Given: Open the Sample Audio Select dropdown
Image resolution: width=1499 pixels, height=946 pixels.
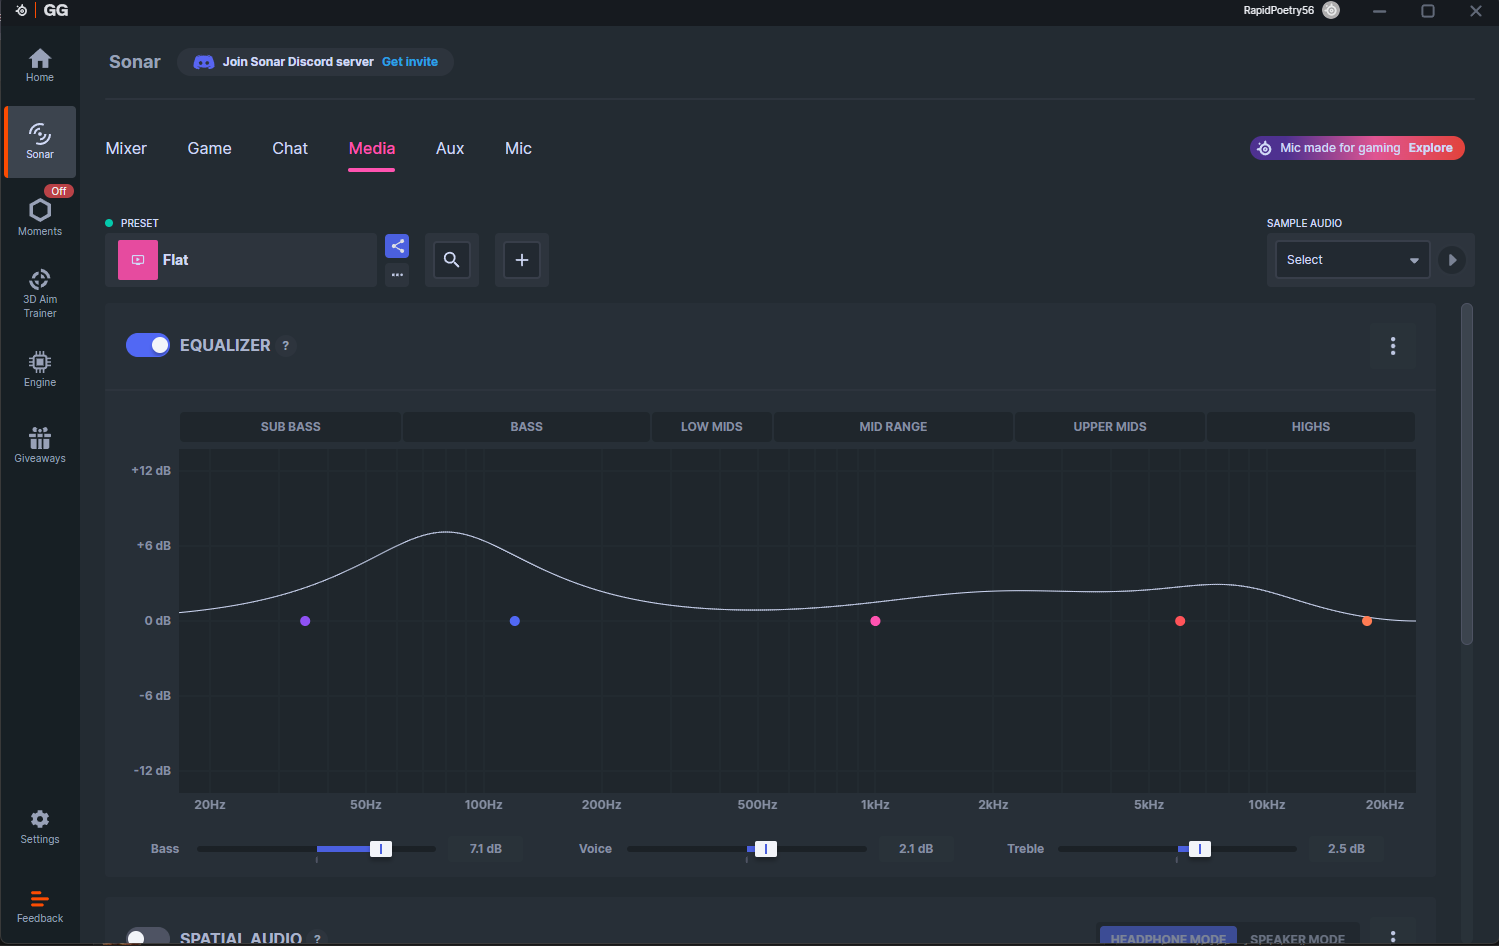Looking at the screenshot, I should (1352, 260).
